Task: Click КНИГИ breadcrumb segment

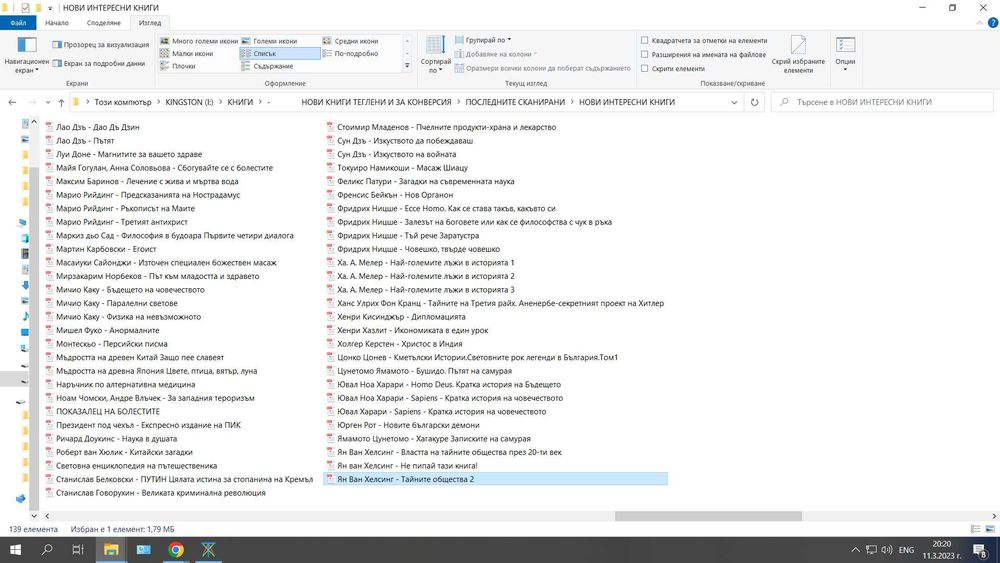Action: pos(240,102)
